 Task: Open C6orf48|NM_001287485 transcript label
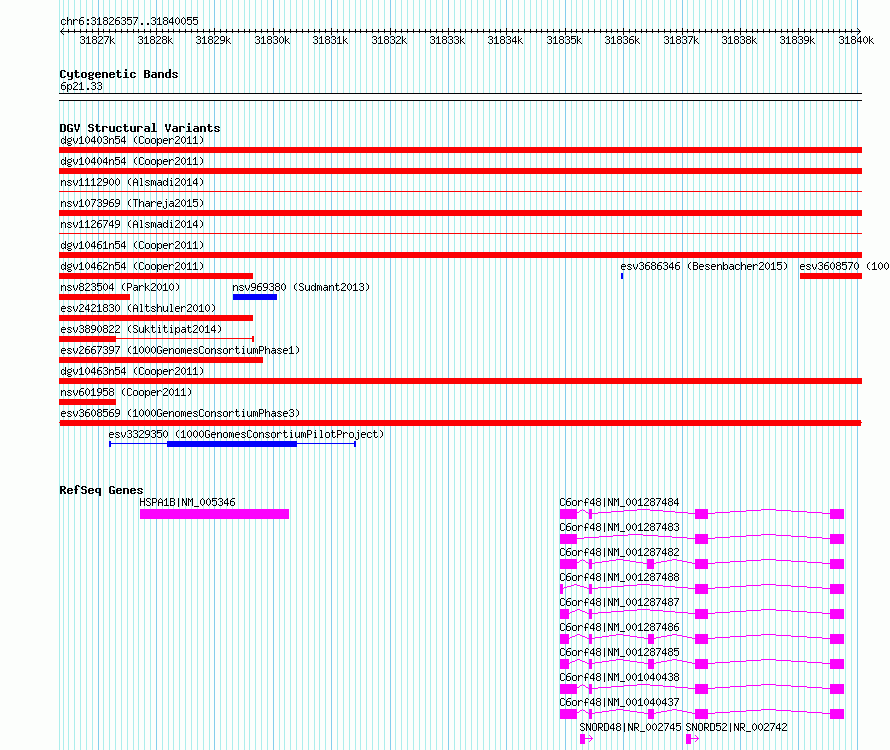pyautogui.click(x=619, y=652)
